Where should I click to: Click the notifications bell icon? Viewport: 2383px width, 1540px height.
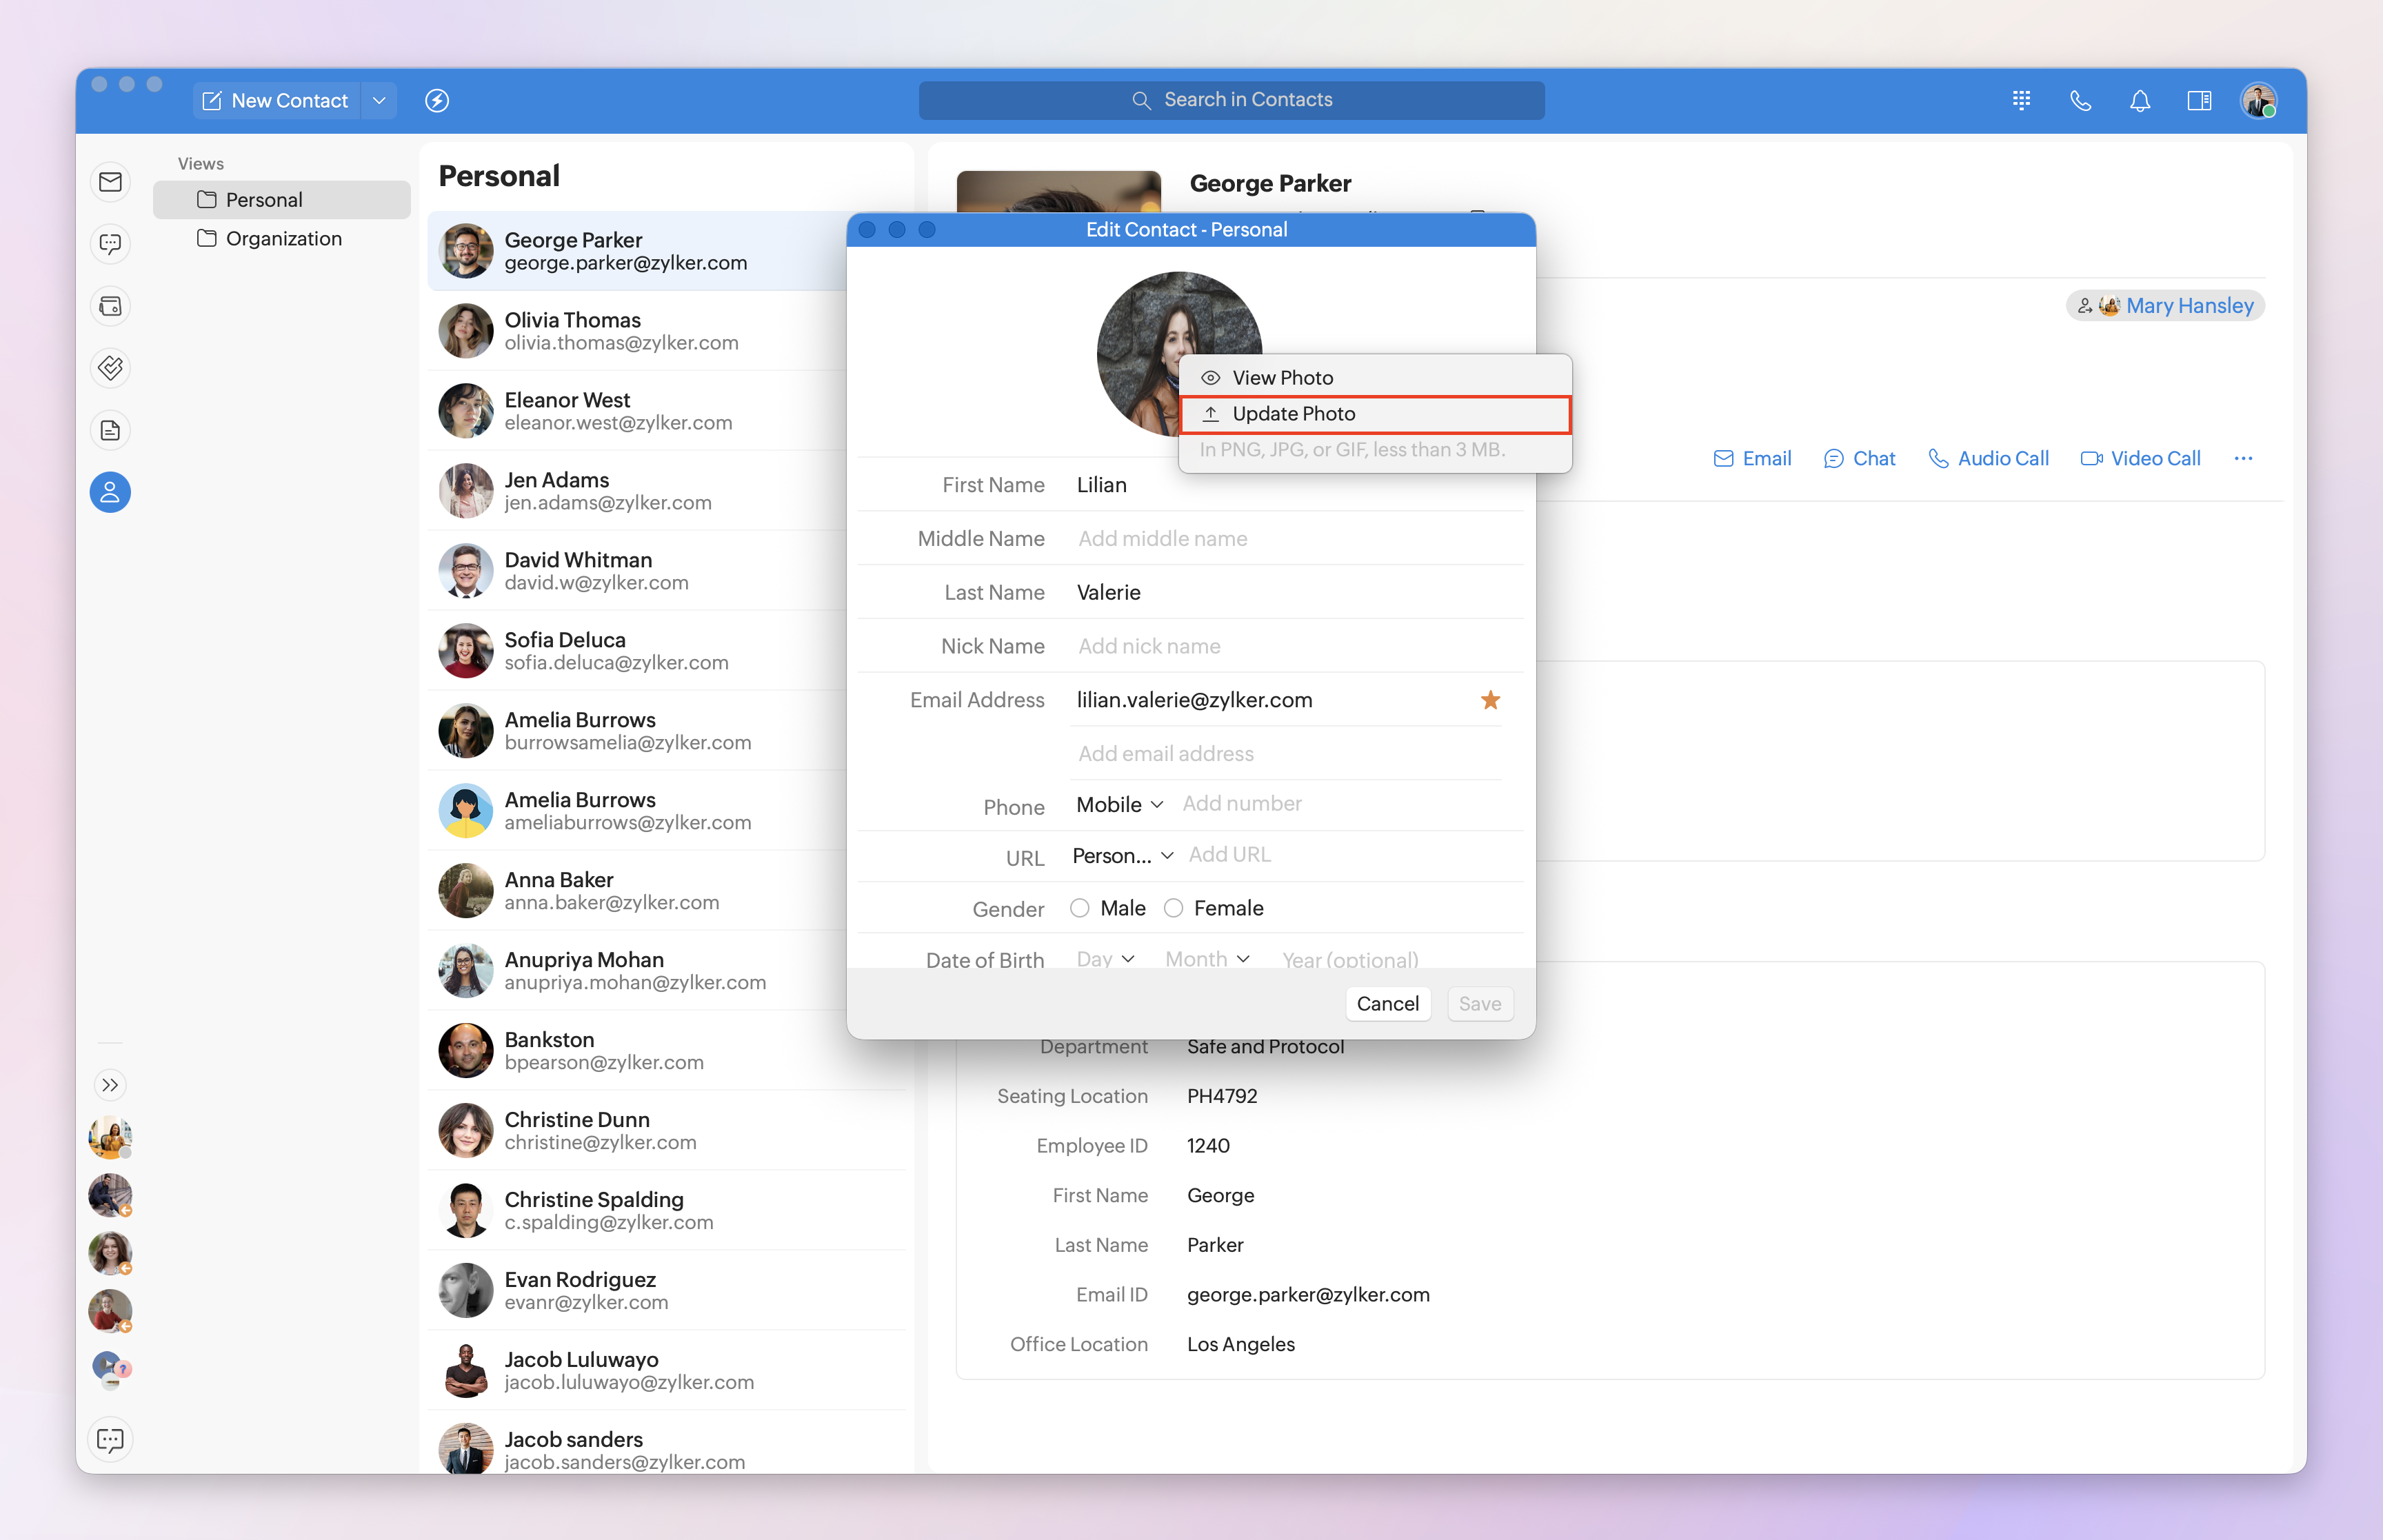coord(2139,100)
